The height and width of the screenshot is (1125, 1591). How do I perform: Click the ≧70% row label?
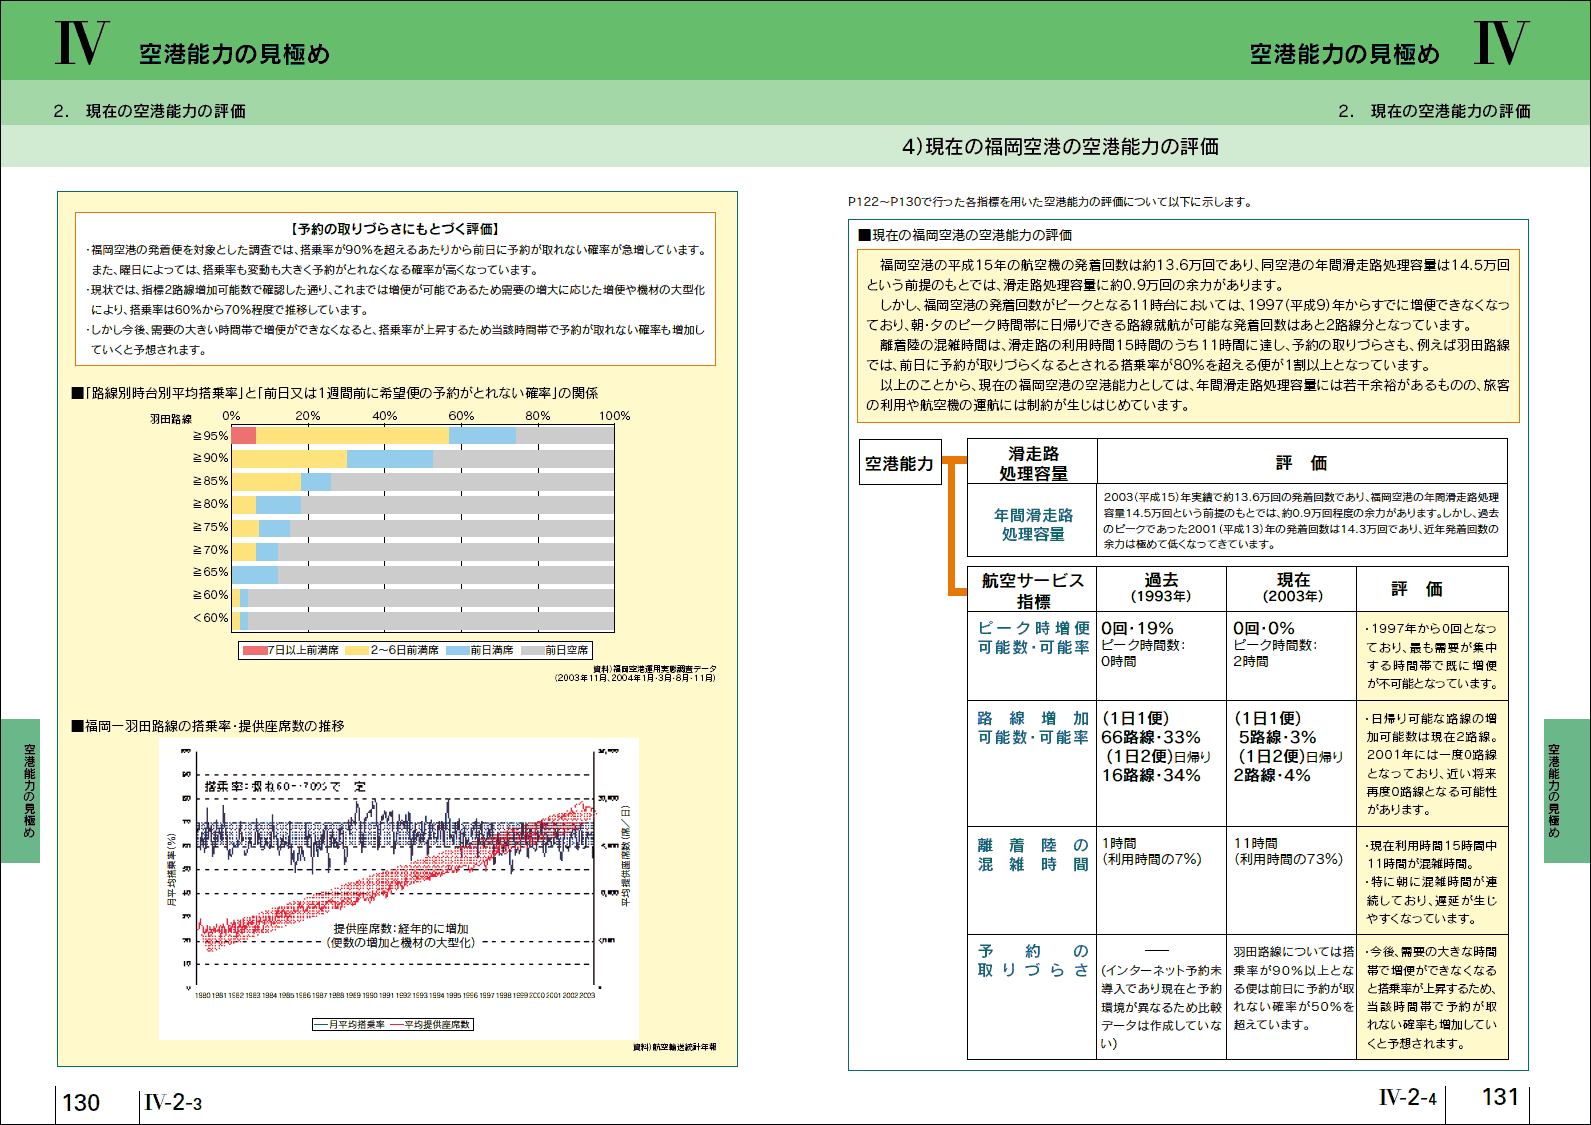click(210, 550)
